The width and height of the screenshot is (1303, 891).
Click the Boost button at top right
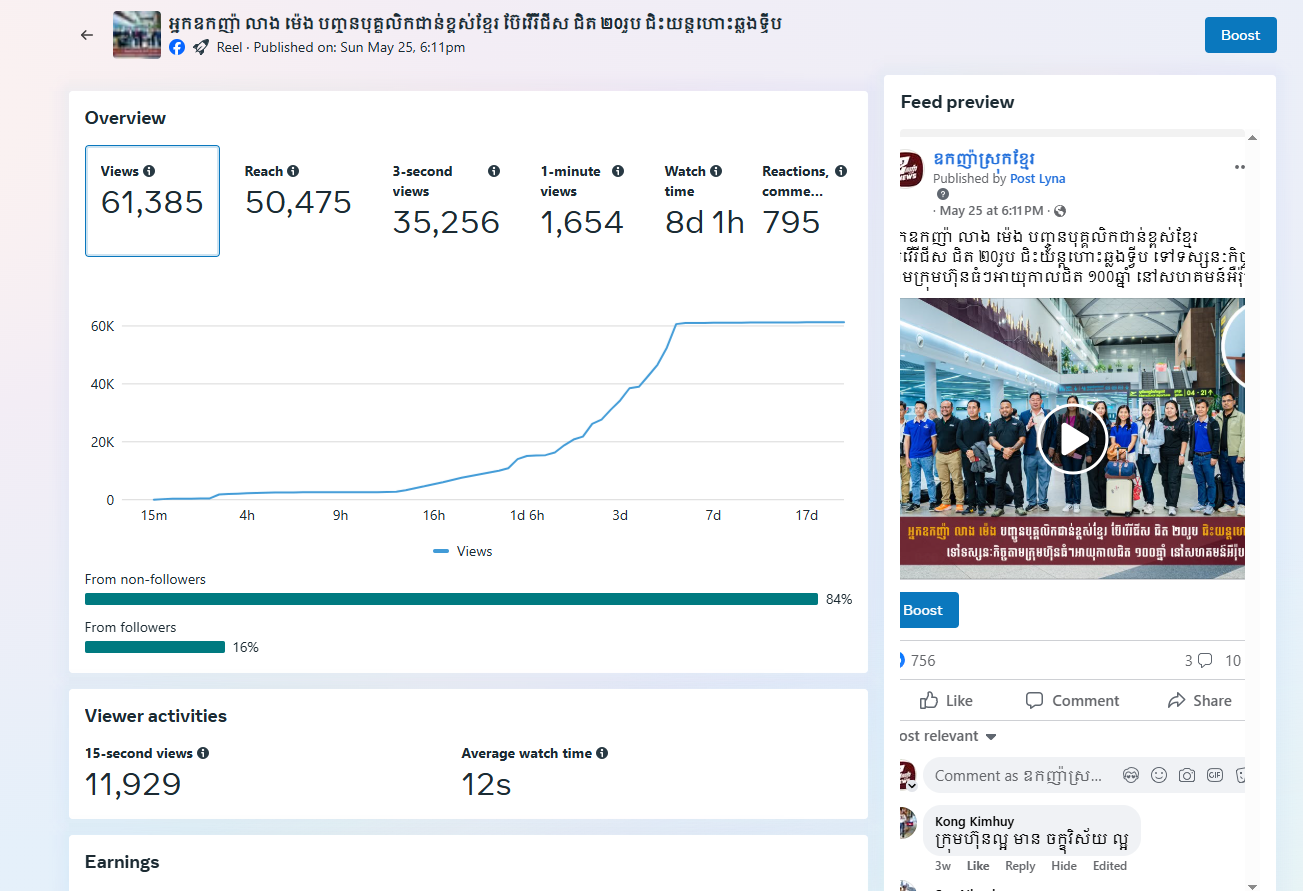click(1240, 35)
